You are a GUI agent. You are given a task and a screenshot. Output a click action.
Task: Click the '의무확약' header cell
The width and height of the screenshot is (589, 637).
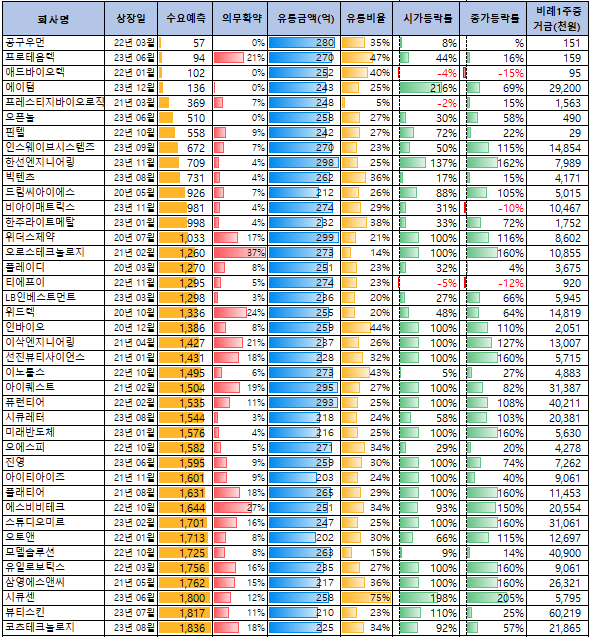240,19
